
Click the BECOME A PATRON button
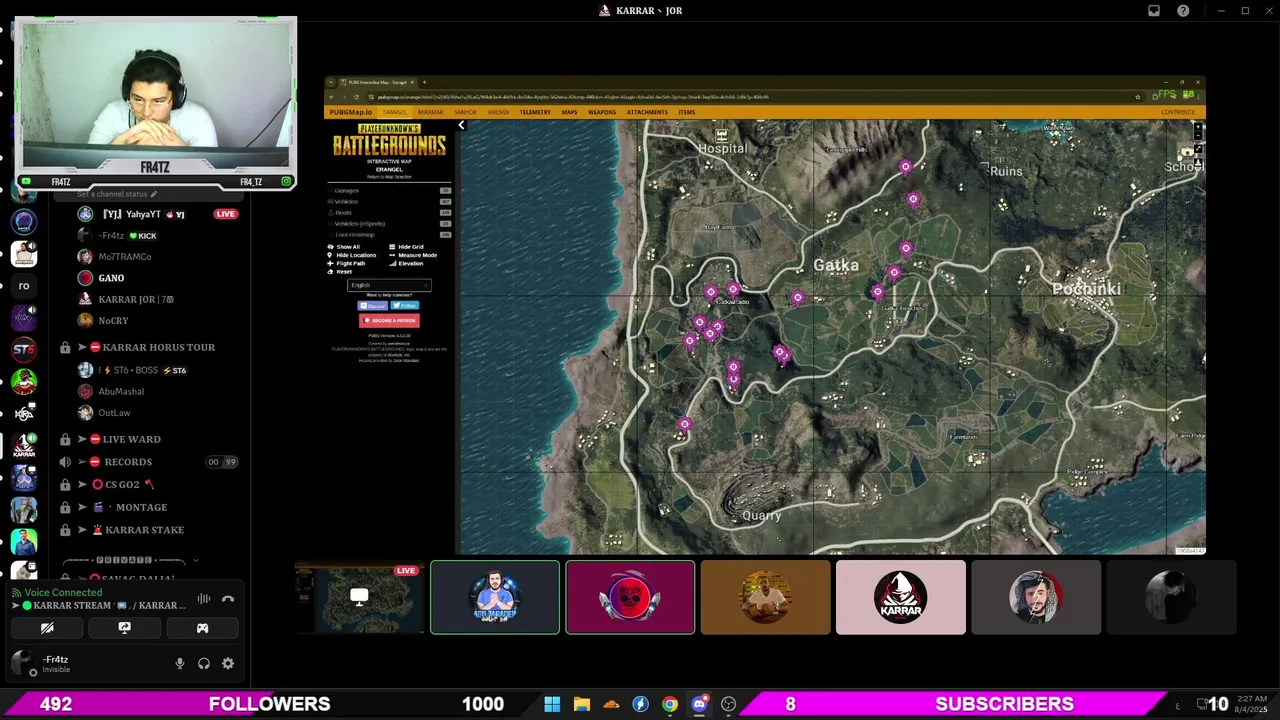pos(389,320)
